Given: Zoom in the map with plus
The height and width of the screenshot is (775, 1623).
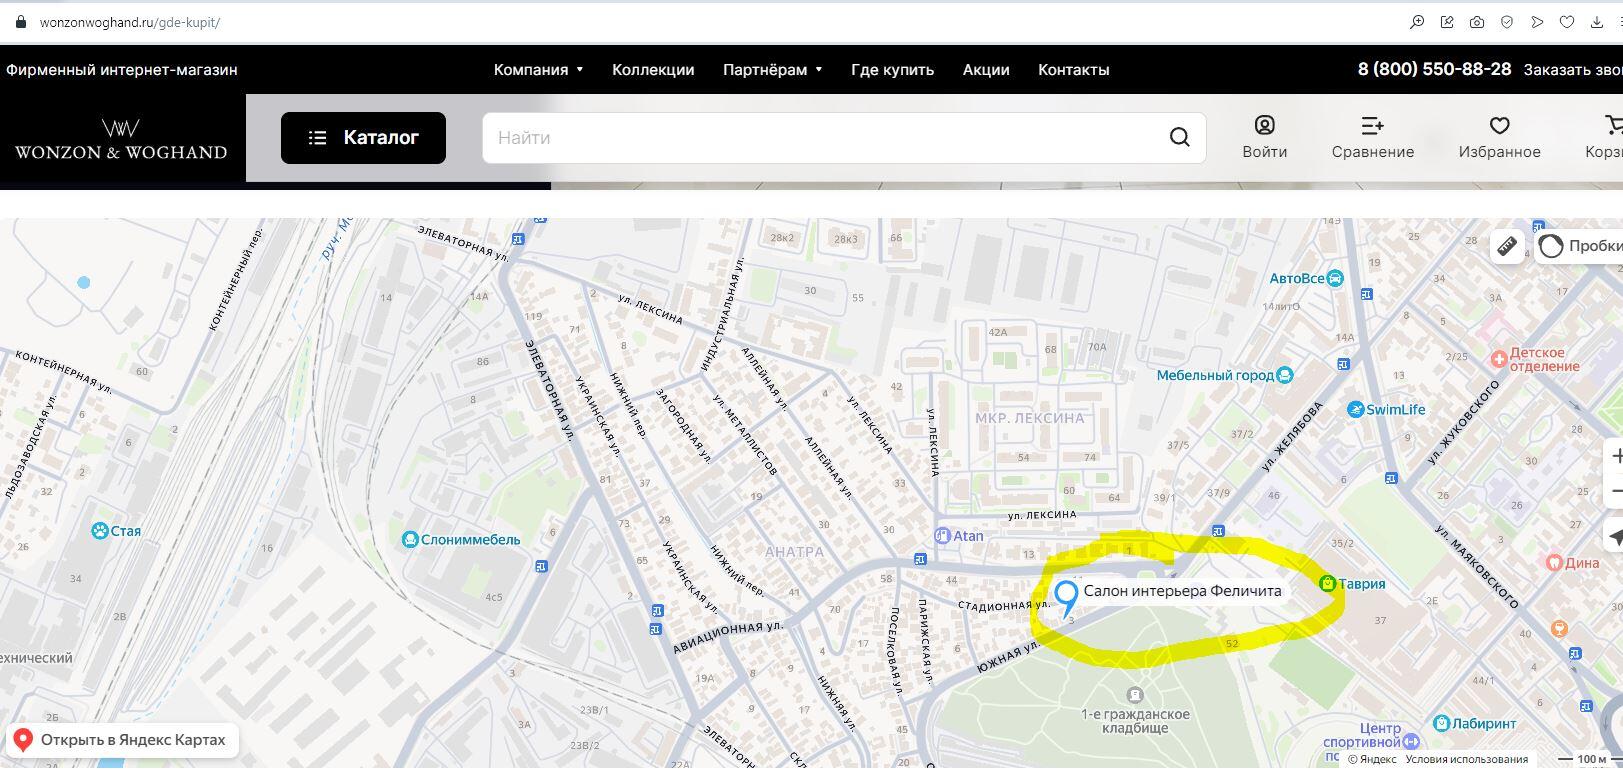Looking at the screenshot, I should (x=1615, y=456).
